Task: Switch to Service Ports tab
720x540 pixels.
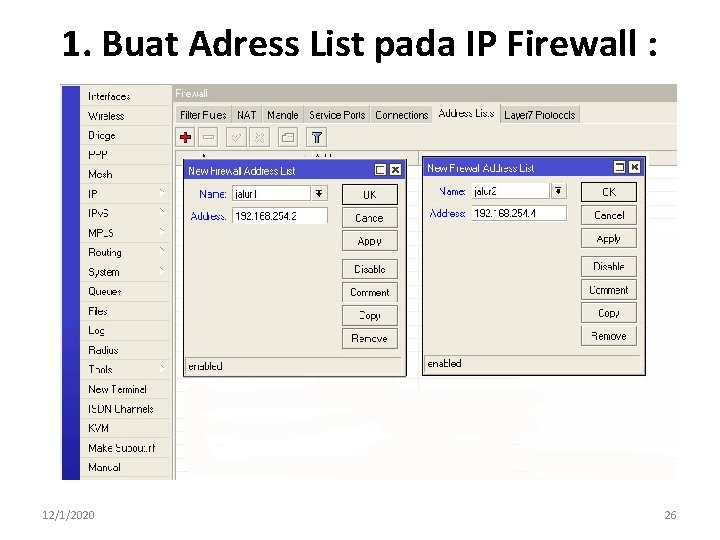Action: 337,115
